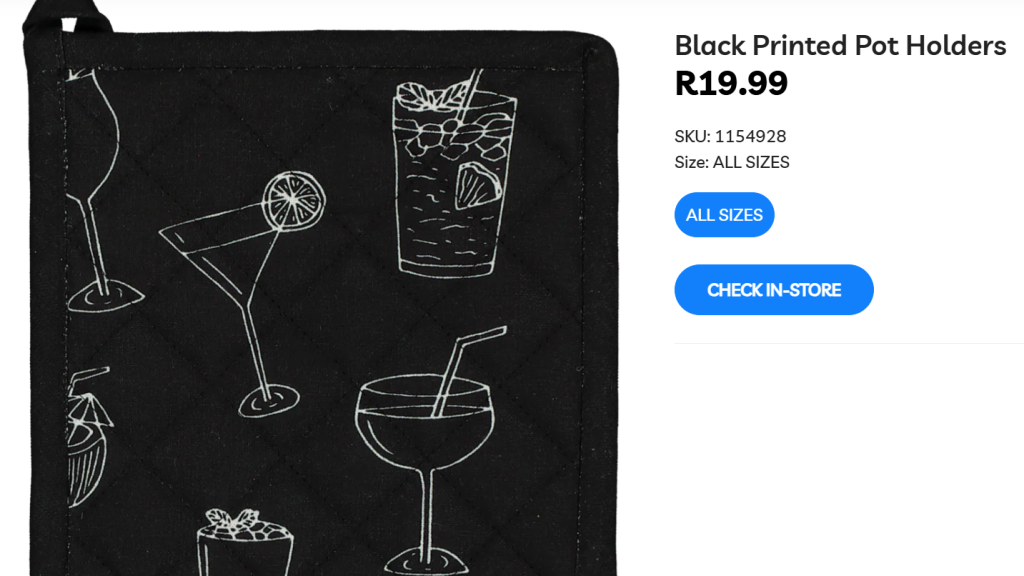Click the Size: ALL SIZES label
The height and width of the screenshot is (576, 1024).
(x=732, y=162)
